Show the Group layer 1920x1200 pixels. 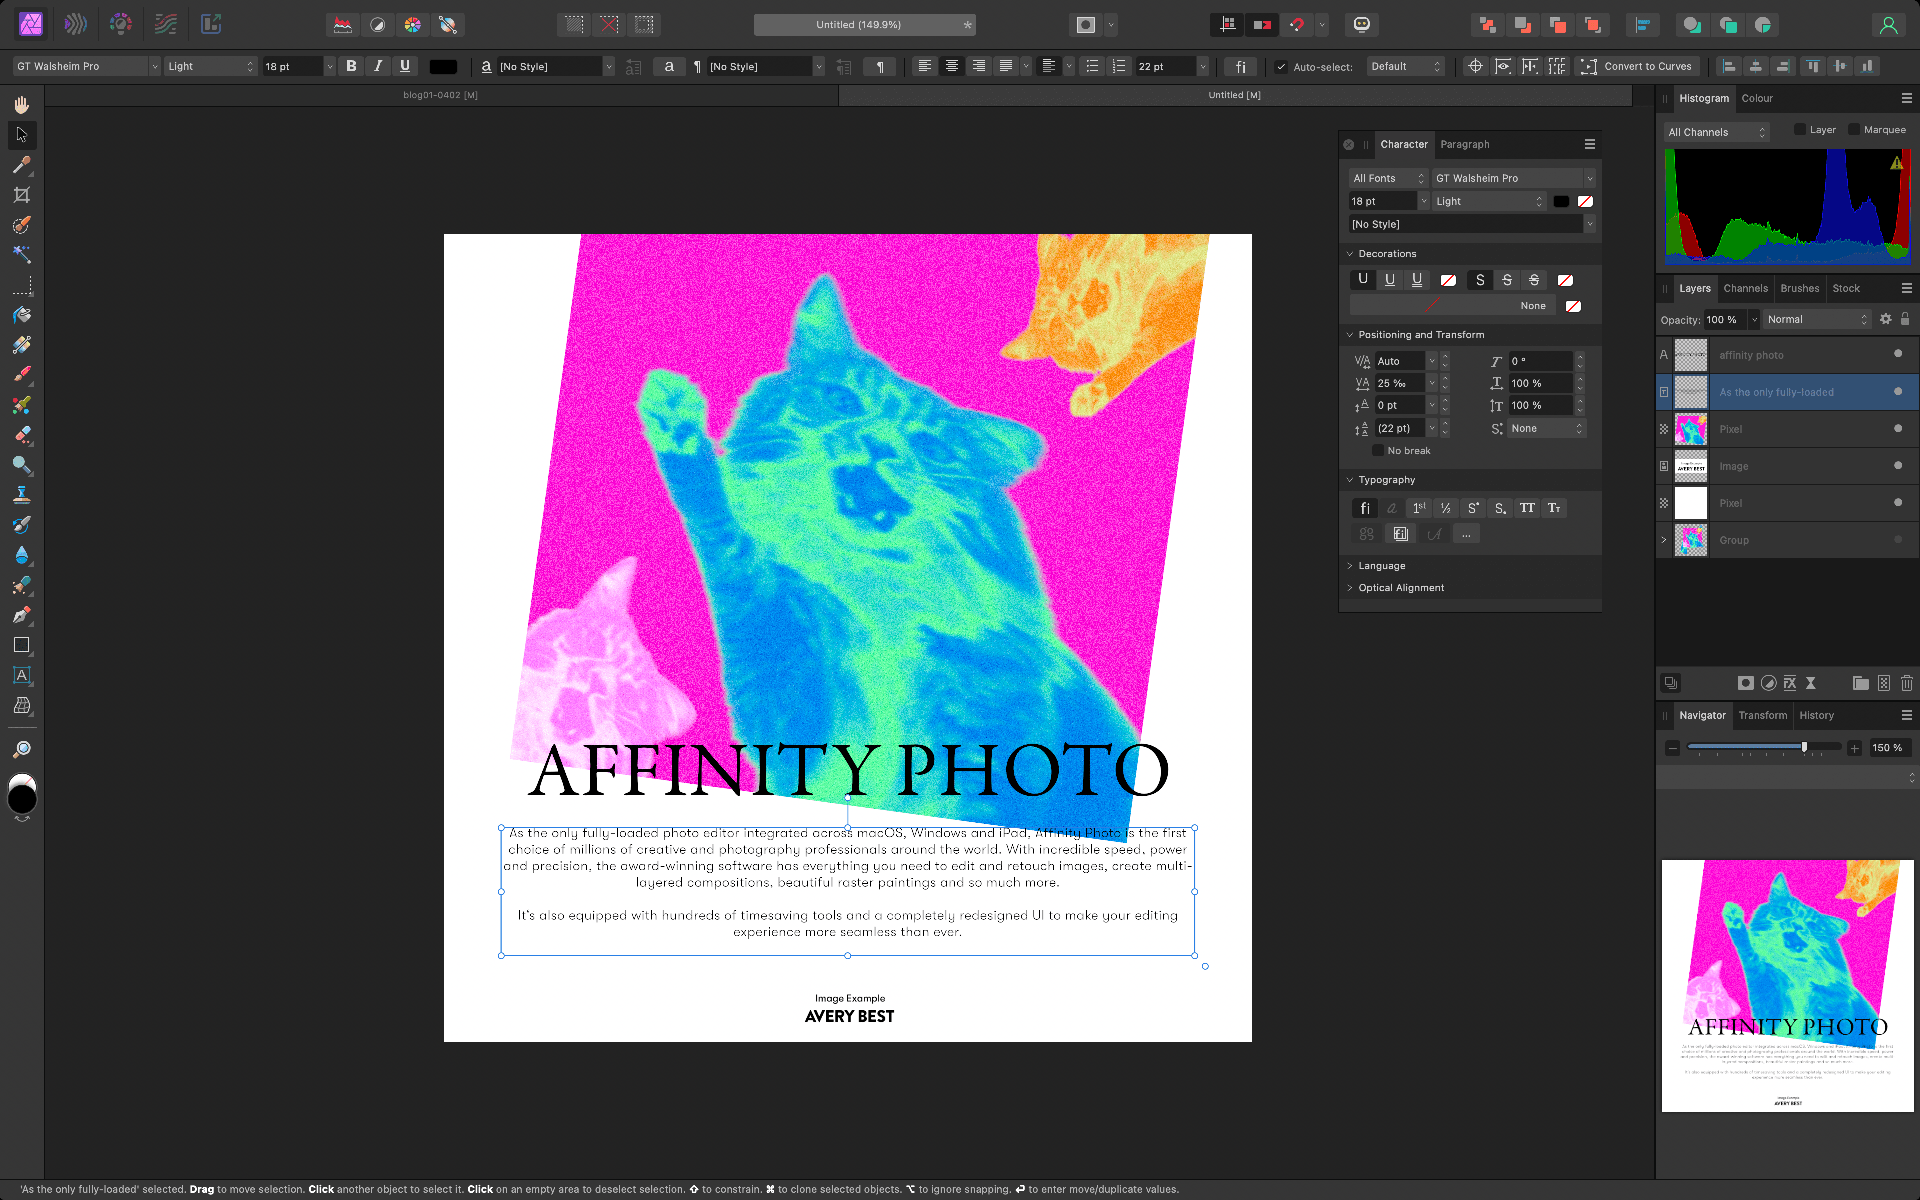[x=1898, y=539]
